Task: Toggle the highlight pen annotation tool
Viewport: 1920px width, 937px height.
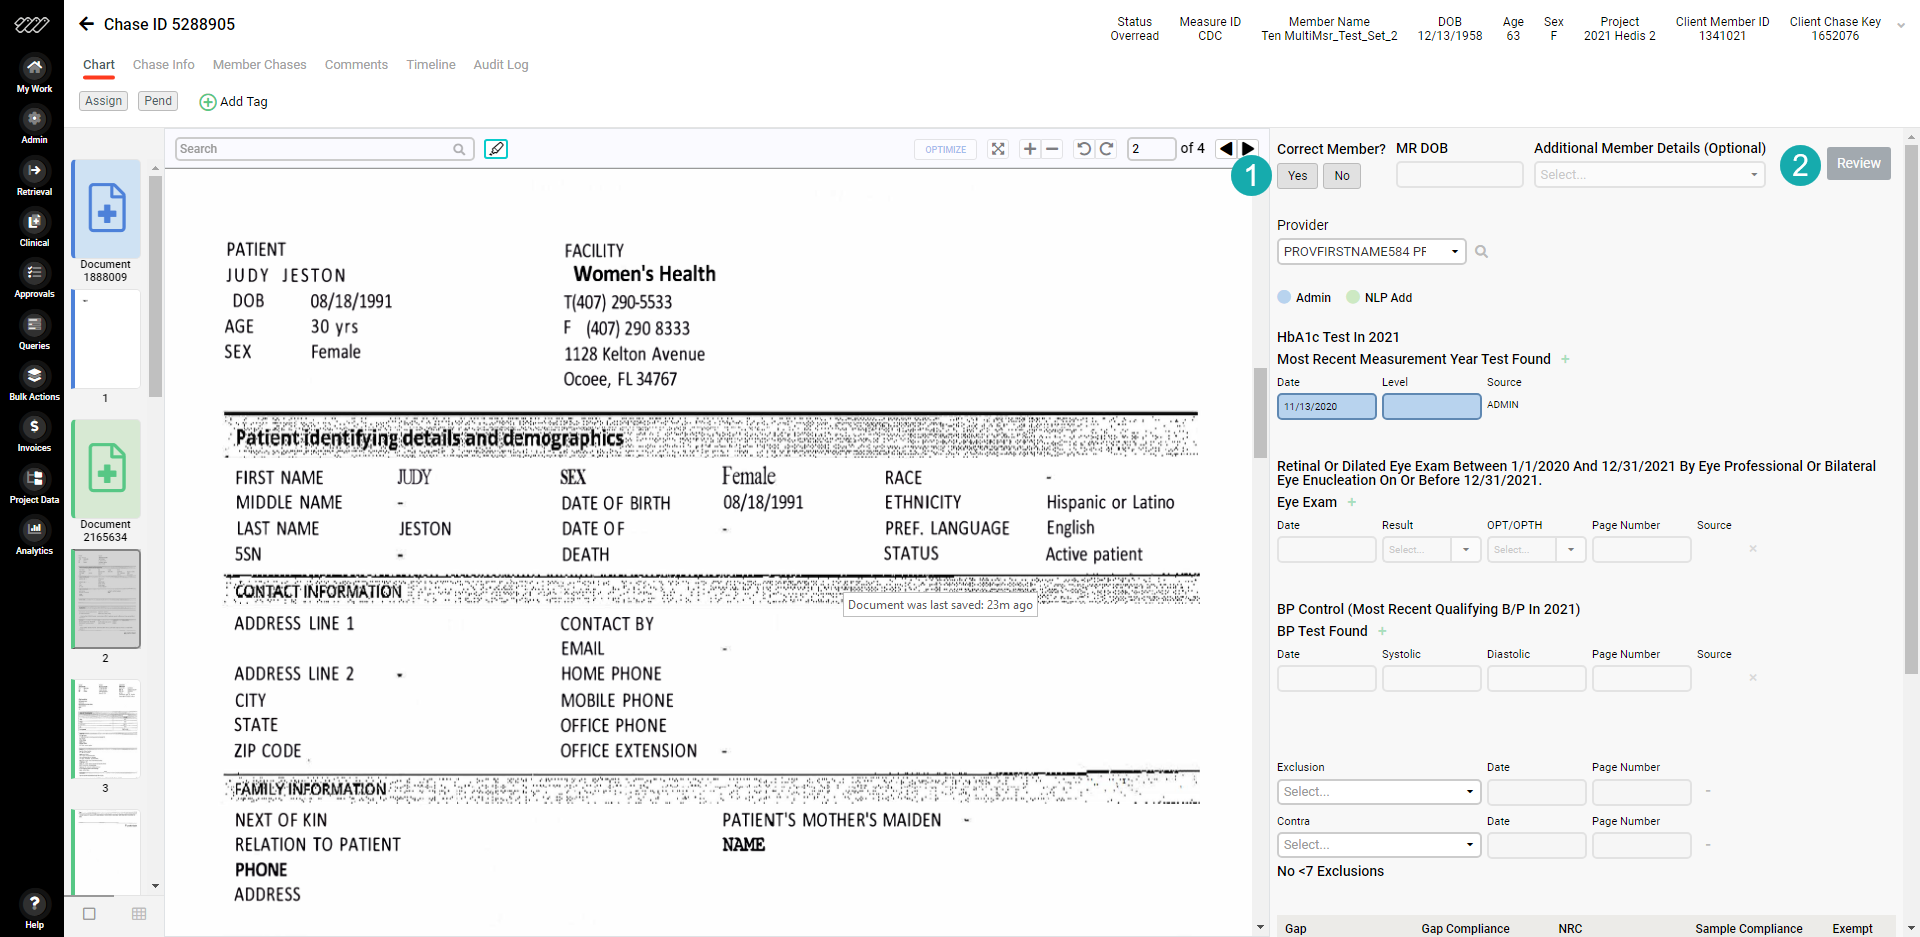Action: 496,149
